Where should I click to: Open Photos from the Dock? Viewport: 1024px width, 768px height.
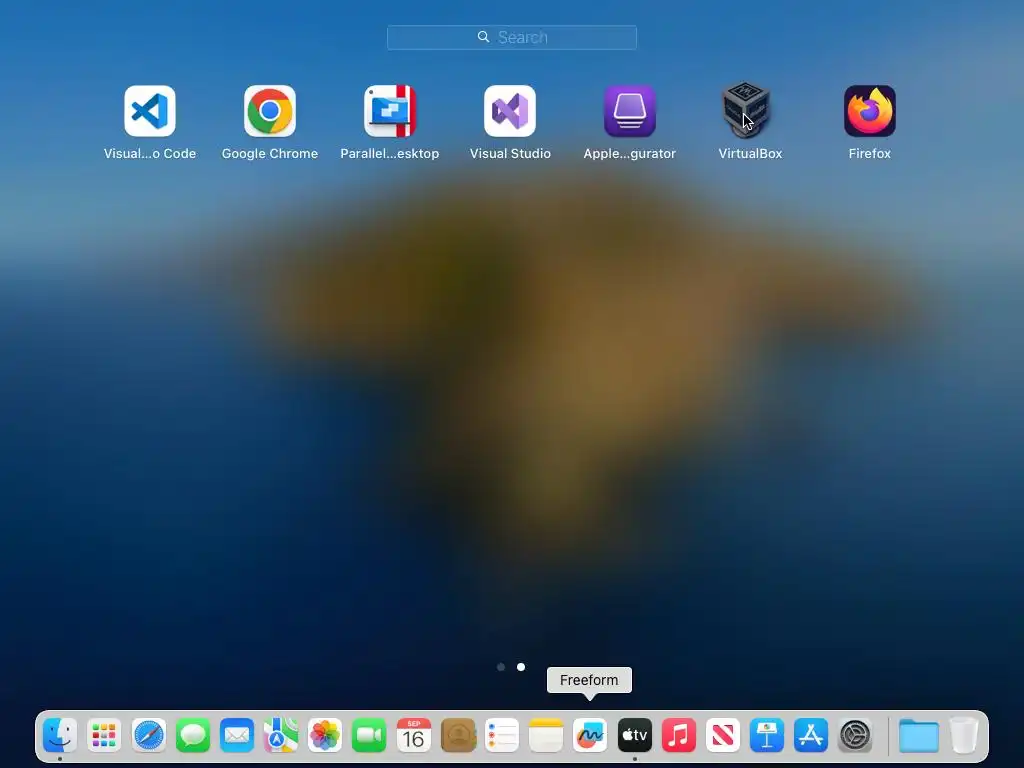click(325, 735)
